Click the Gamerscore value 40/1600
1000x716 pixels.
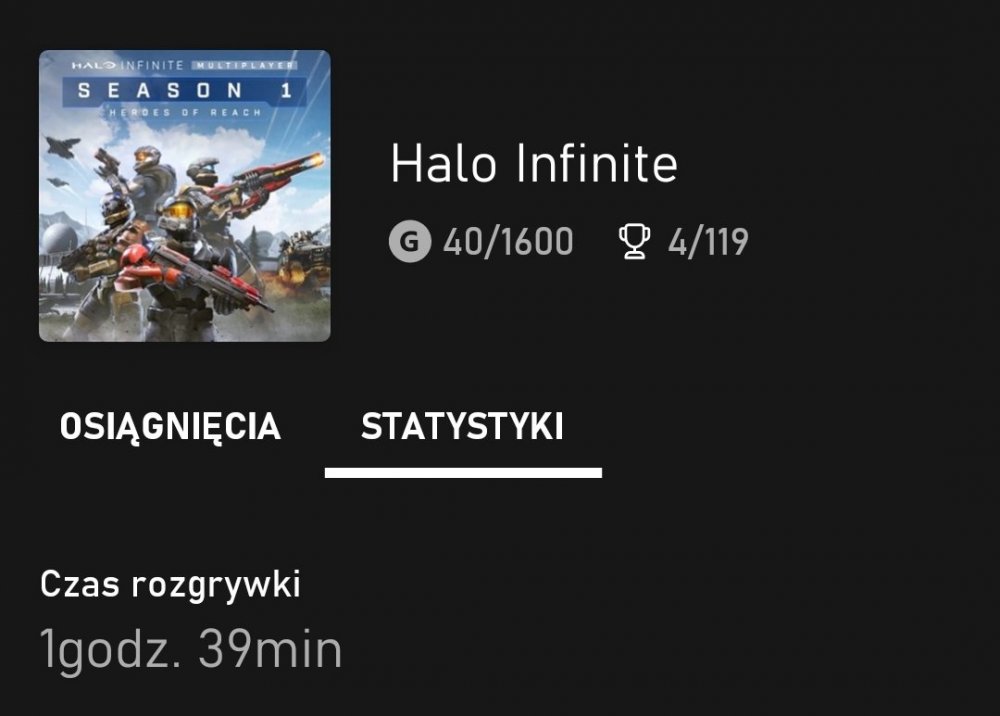tap(508, 240)
